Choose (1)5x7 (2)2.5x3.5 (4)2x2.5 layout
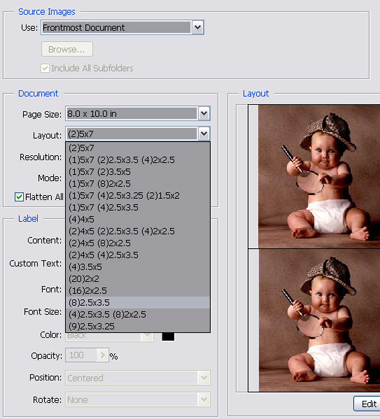This screenshot has height=419, width=380. tap(138, 160)
